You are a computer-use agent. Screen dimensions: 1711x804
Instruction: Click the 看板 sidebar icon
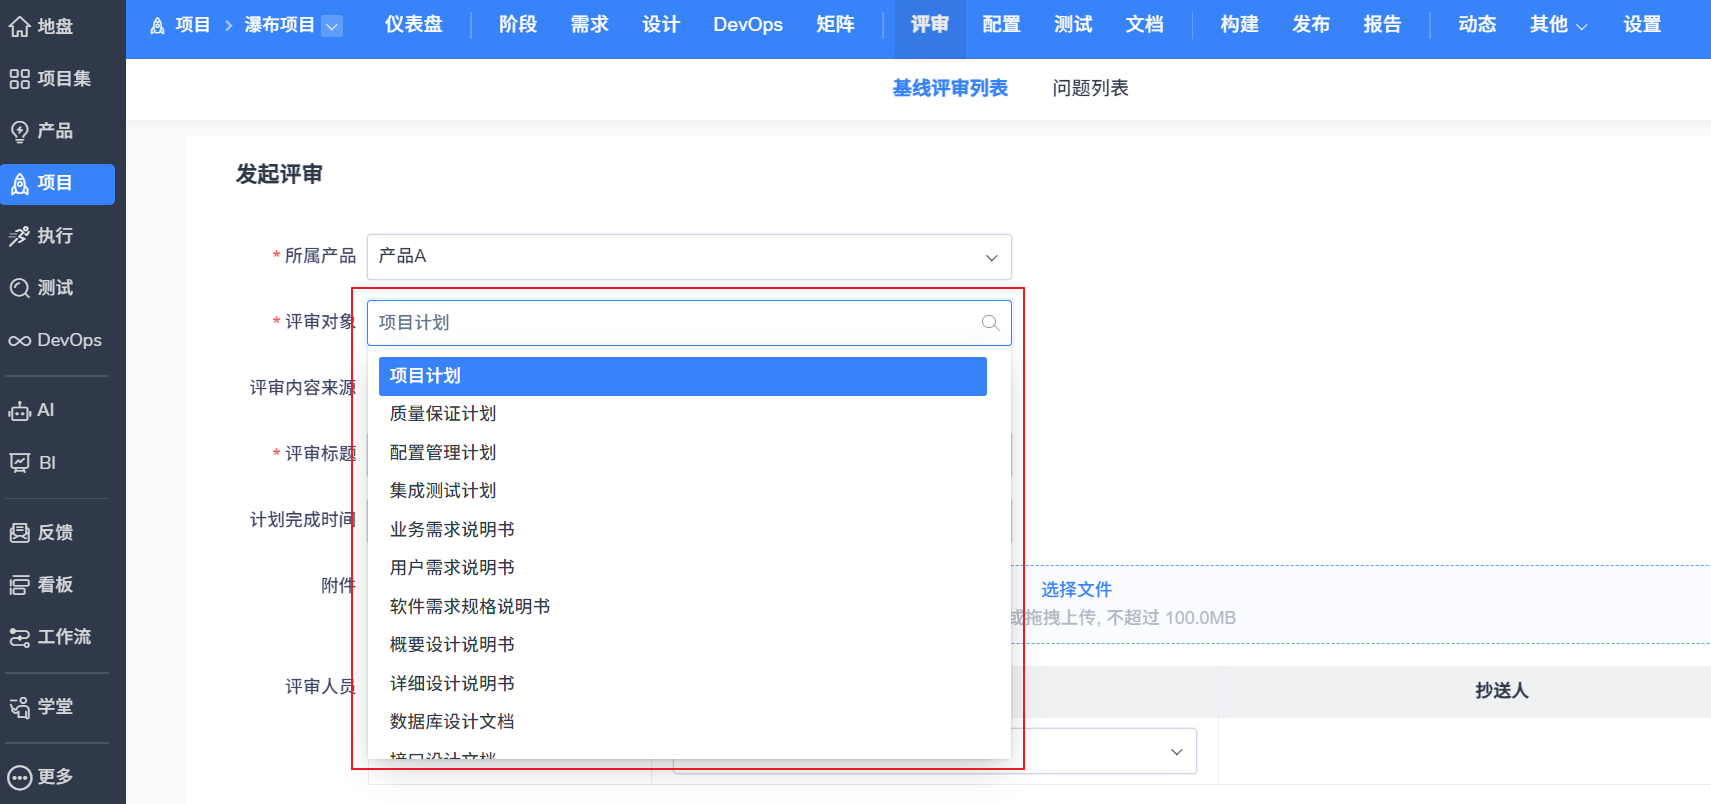pyautogui.click(x=20, y=585)
